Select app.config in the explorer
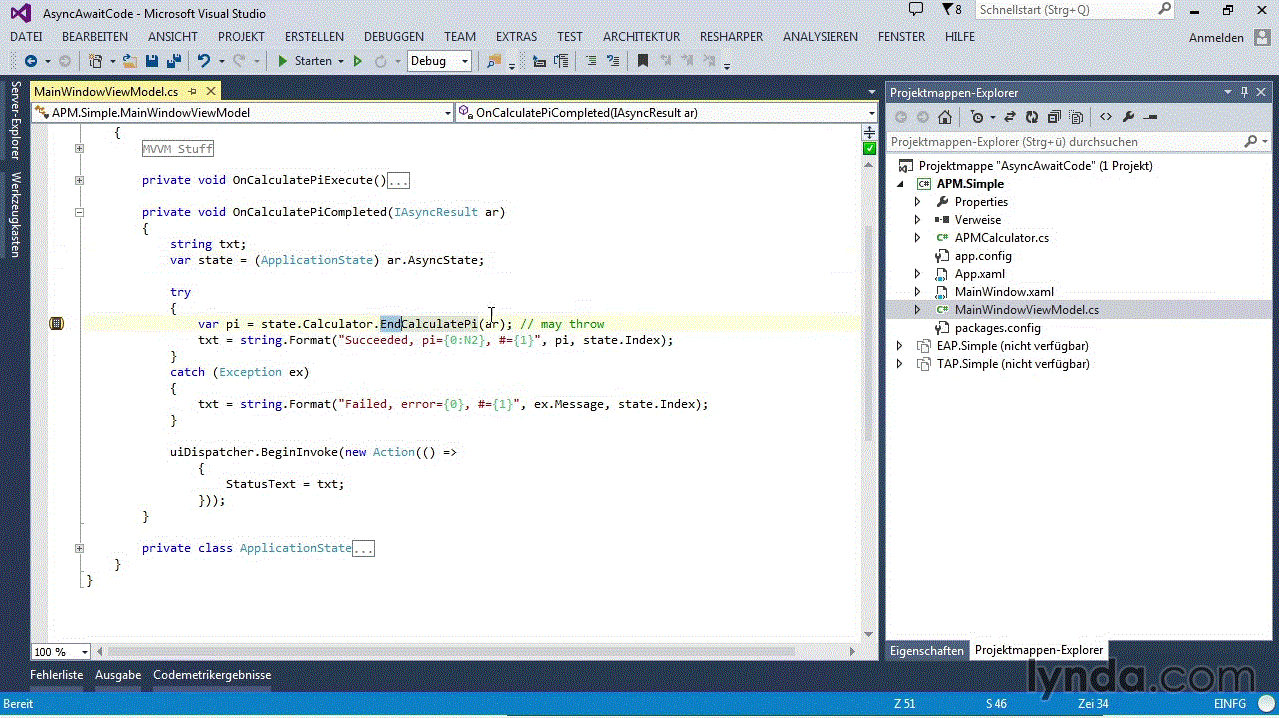1279x718 pixels. click(x=983, y=256)
